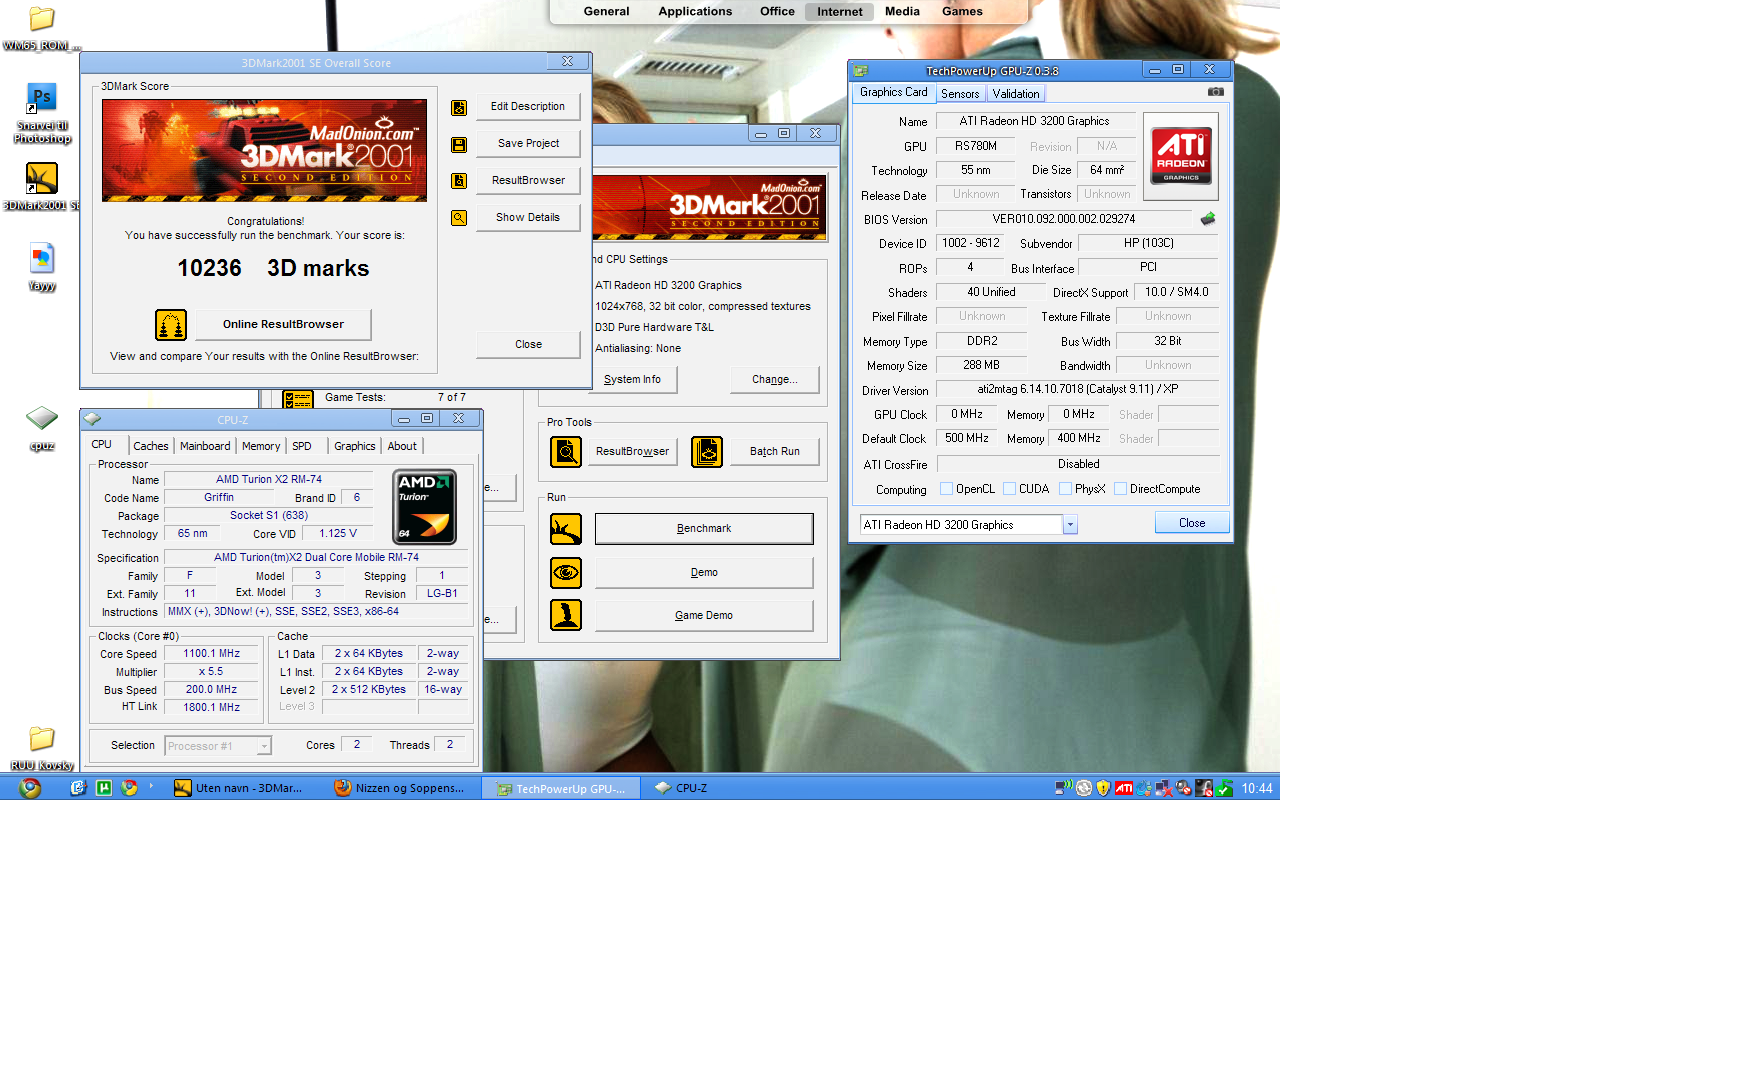1739x1081 pixels.
Task: Select the Yayyy desktop file icon
Action: point(41,267)
